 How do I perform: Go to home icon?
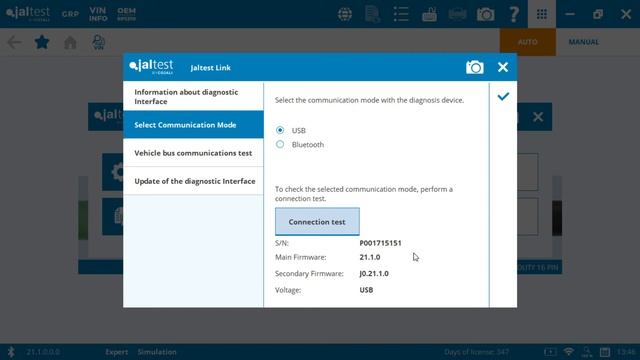pyautogui.click(x=70, y=42)
